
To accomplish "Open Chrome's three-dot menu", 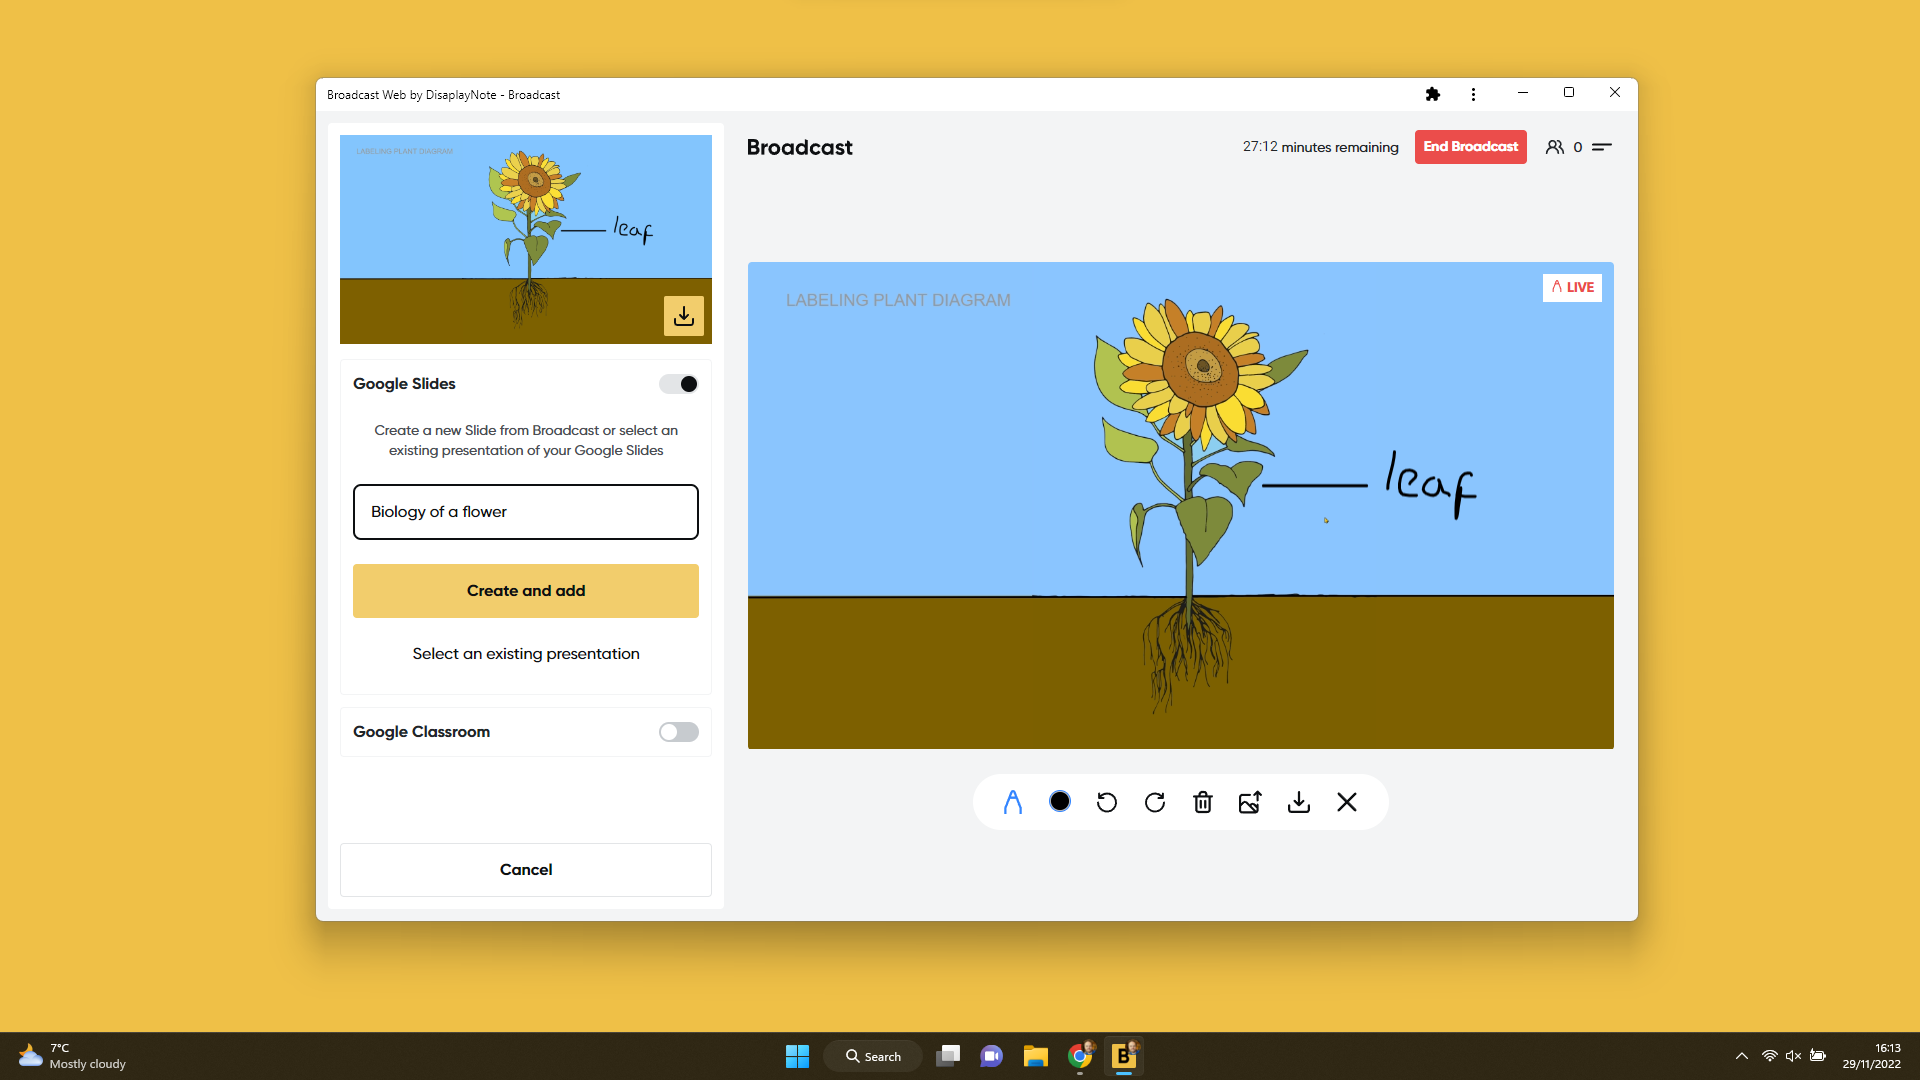I will pos(1472,93).
